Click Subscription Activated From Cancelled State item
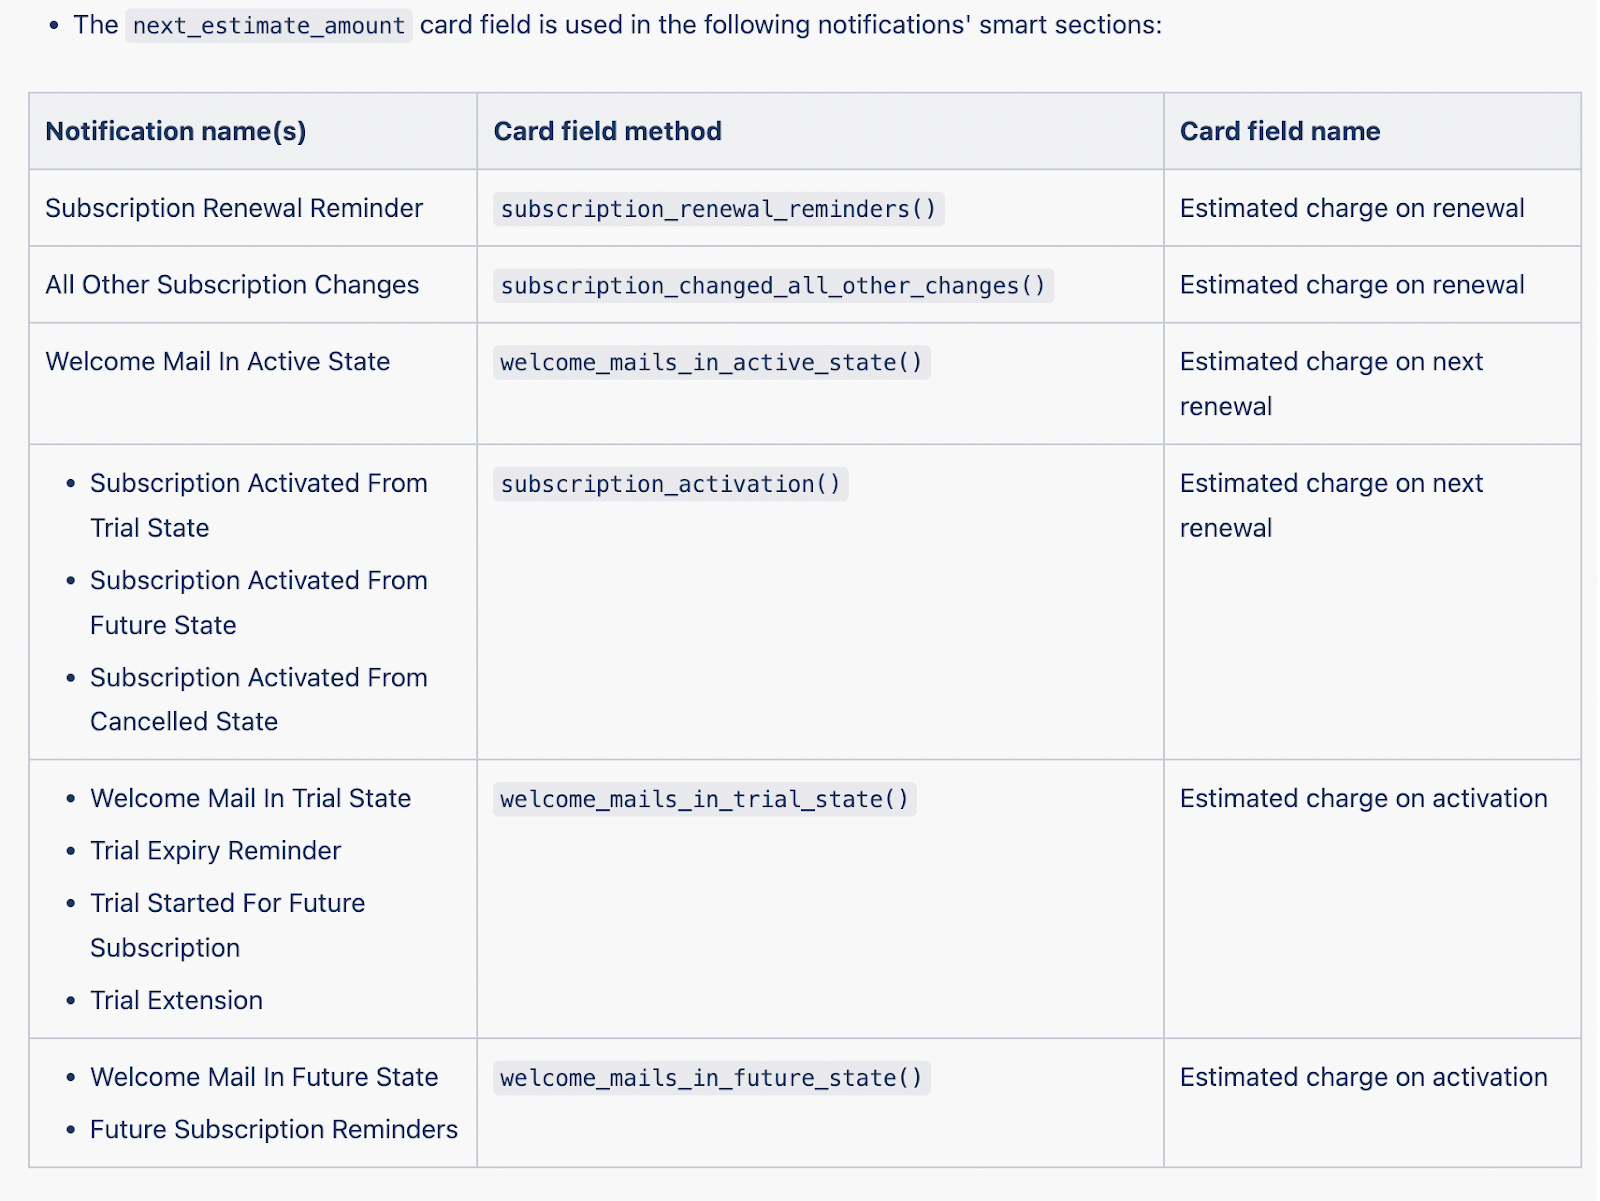 pos(258,699)
